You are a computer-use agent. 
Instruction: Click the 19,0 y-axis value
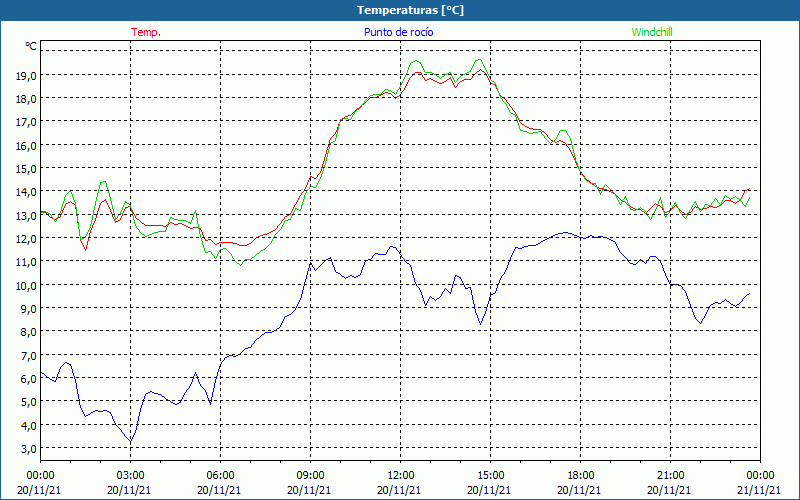coord(27,76)
